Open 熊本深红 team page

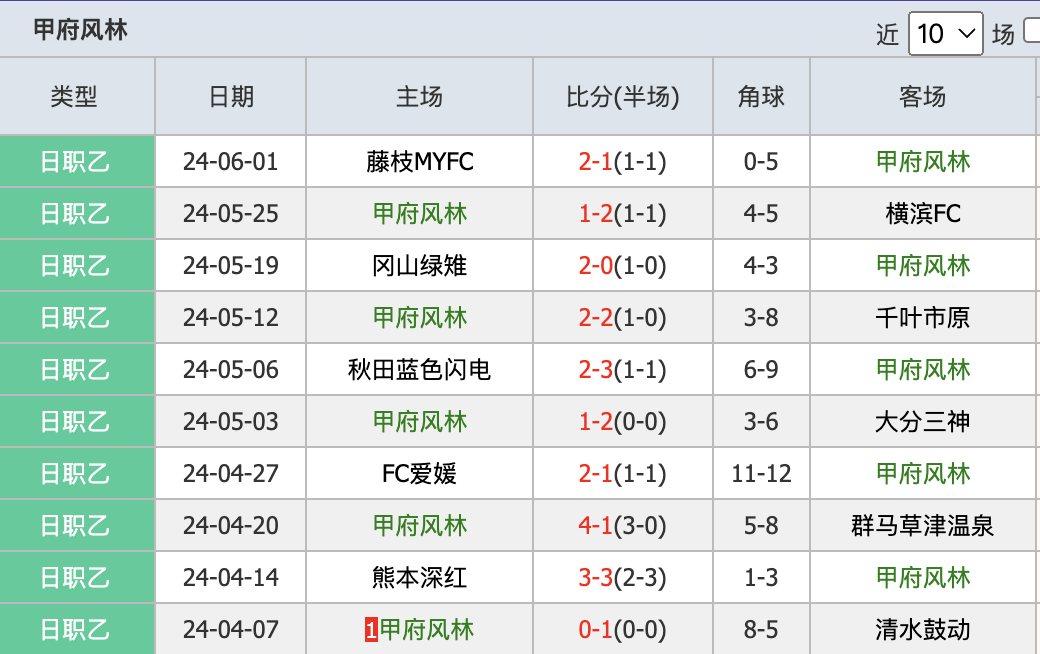419,577
